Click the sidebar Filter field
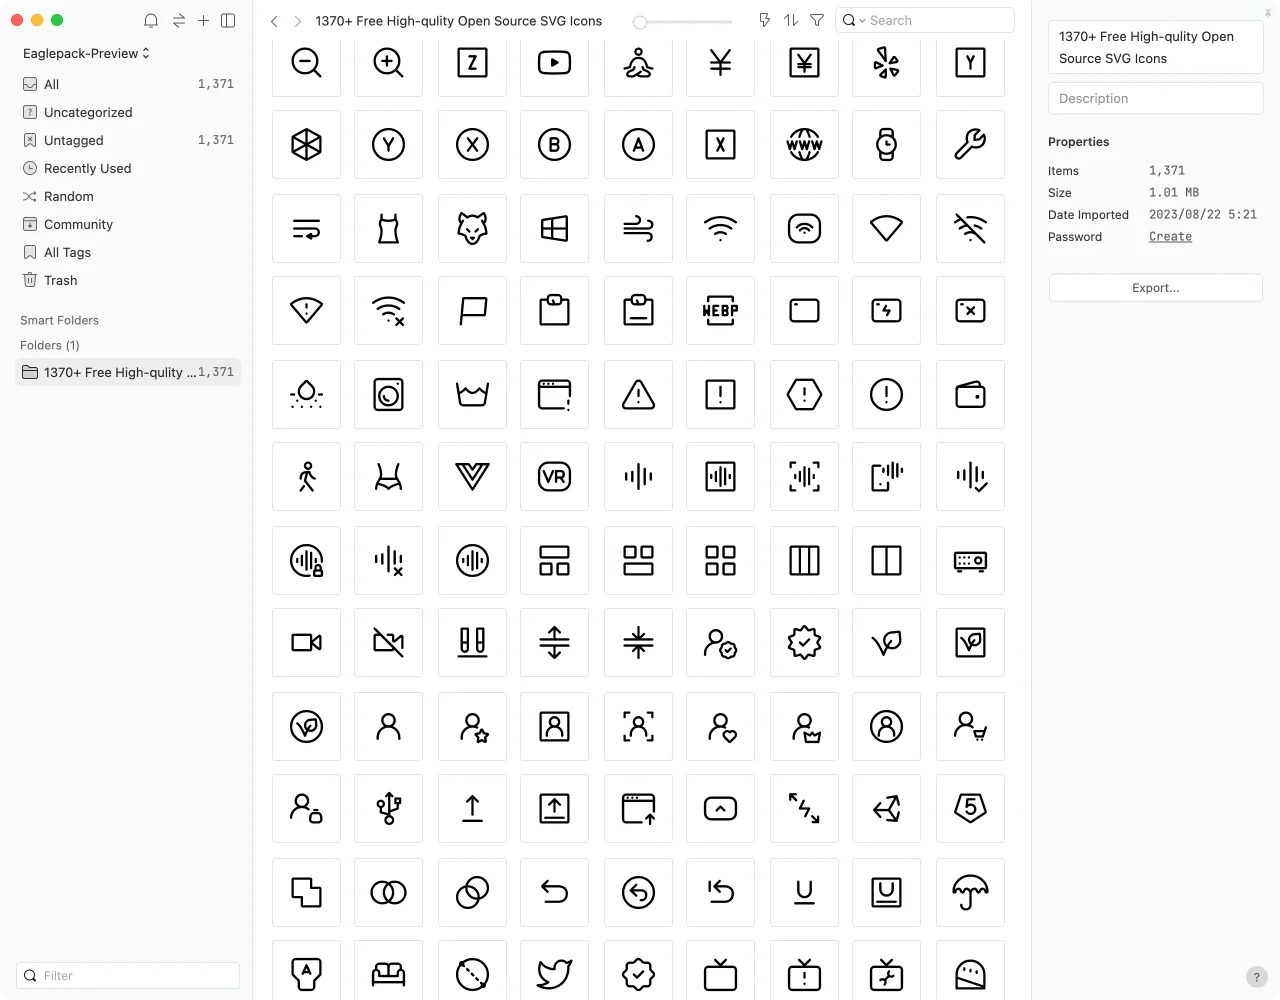Image resolution: width=1280 pixels, height=1000 pixels. pos(128,976)
